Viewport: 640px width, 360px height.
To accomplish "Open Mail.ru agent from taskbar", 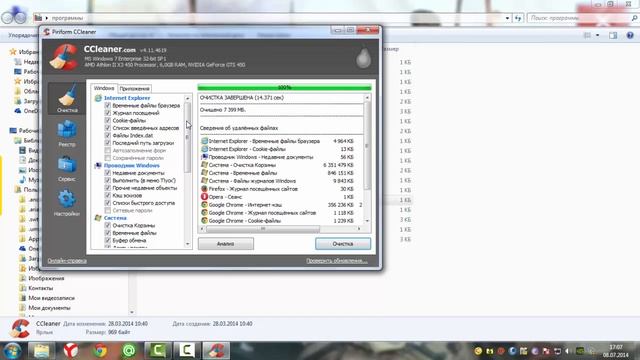I will 129,351.
